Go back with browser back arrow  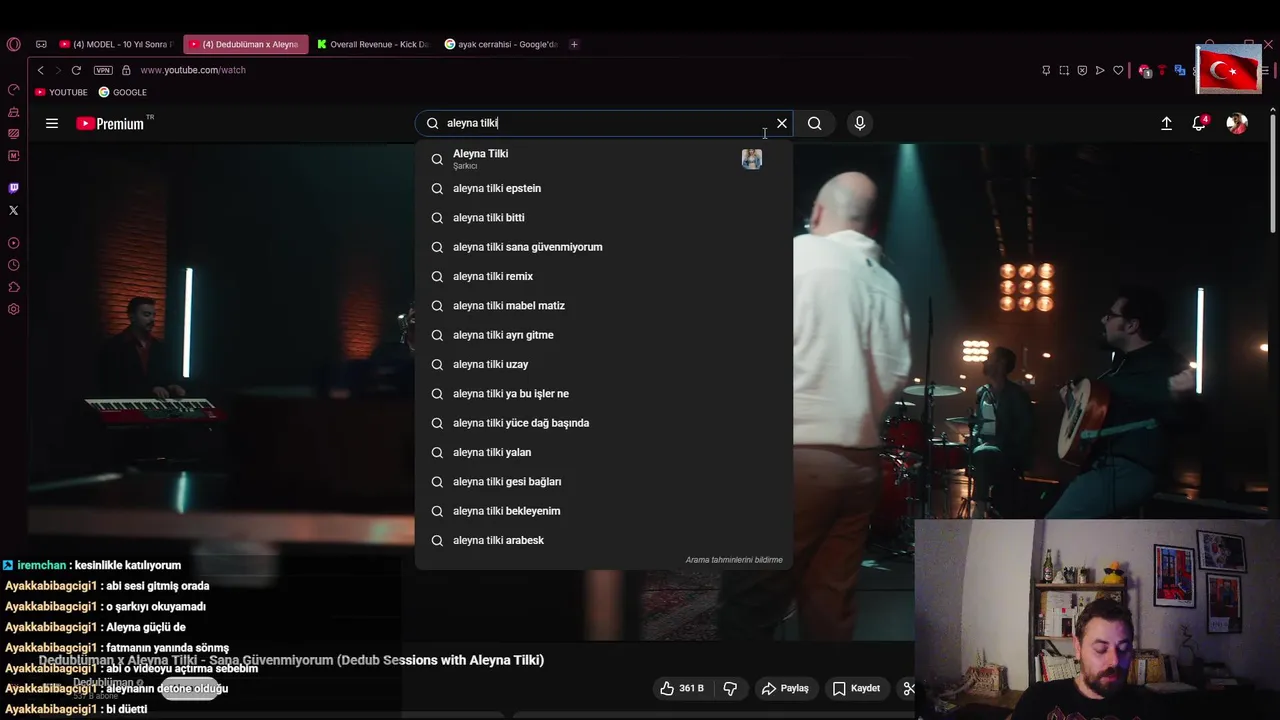(x=40, y=70)
